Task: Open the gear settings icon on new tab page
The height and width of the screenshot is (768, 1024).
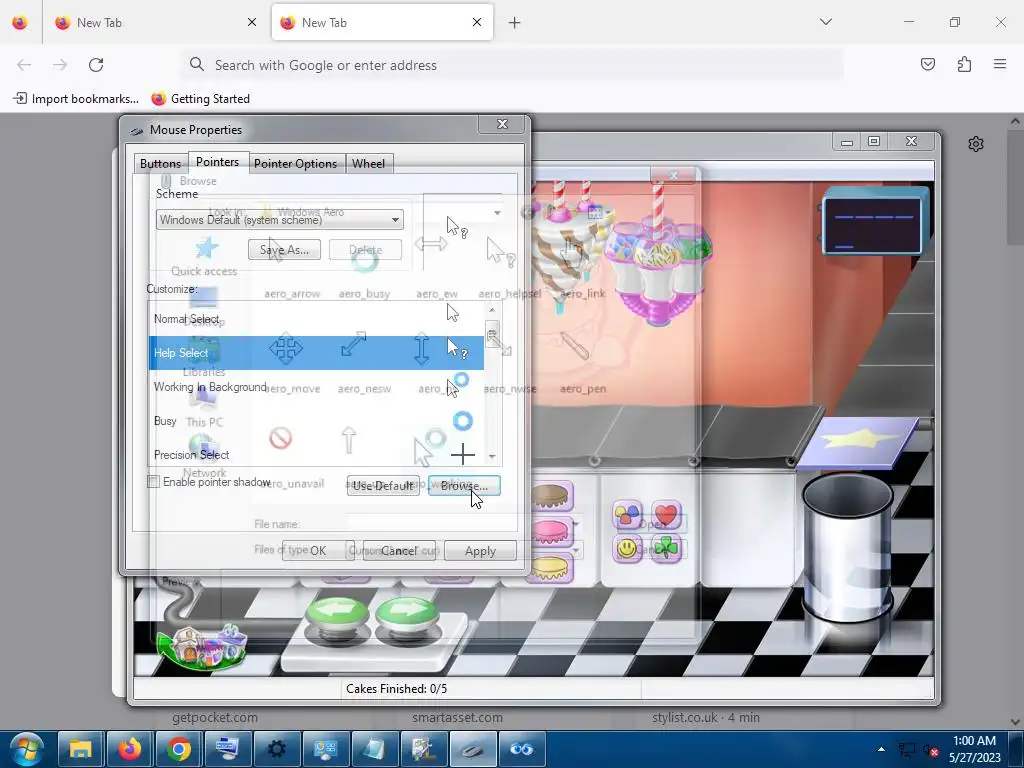Action: point(976,144)
